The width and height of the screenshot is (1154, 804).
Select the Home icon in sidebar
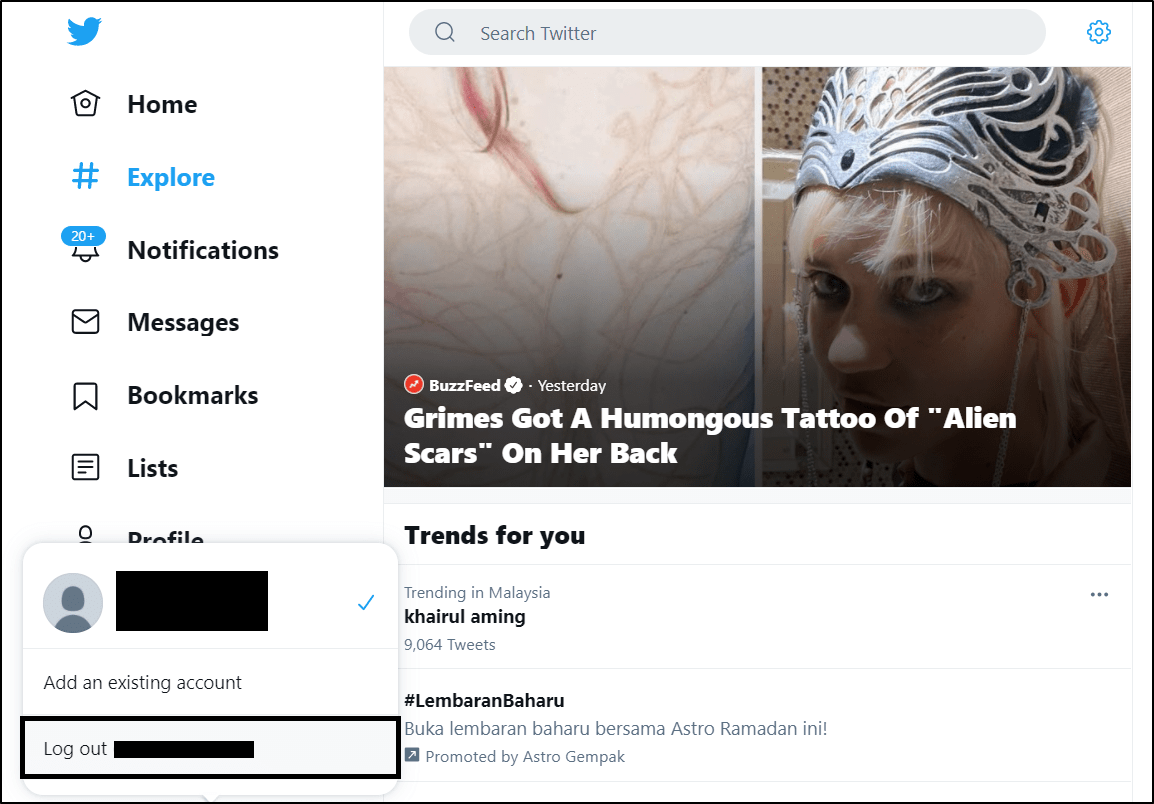click(x=86, y=103)
